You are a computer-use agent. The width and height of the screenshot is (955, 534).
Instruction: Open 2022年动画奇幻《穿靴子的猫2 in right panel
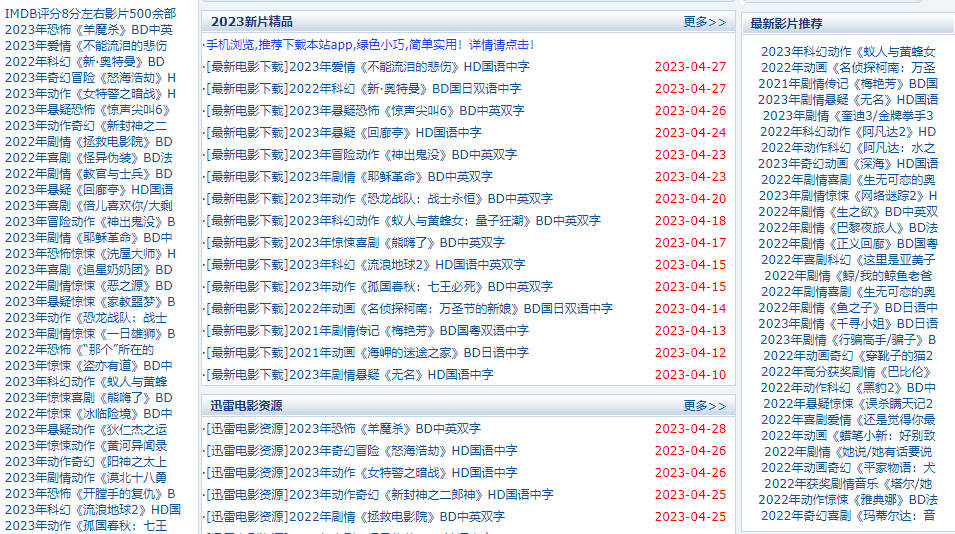point(848,356)
